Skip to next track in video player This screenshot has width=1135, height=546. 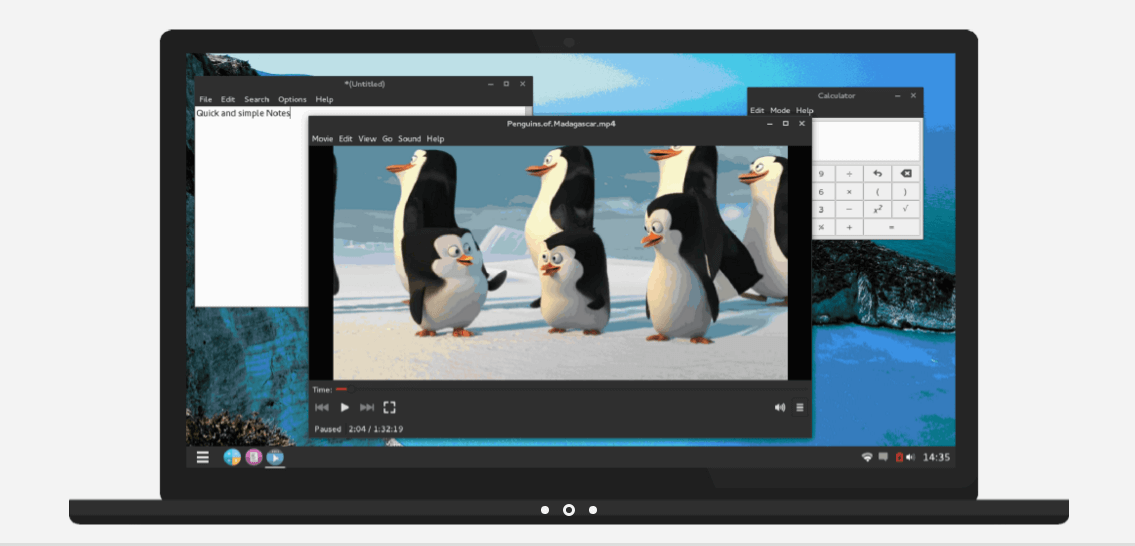click(367, 408)
